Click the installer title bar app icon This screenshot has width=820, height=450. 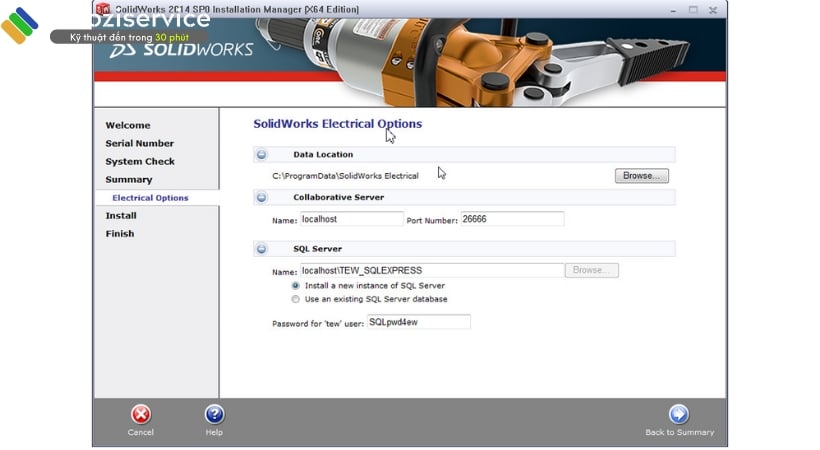tap(102, 8)
